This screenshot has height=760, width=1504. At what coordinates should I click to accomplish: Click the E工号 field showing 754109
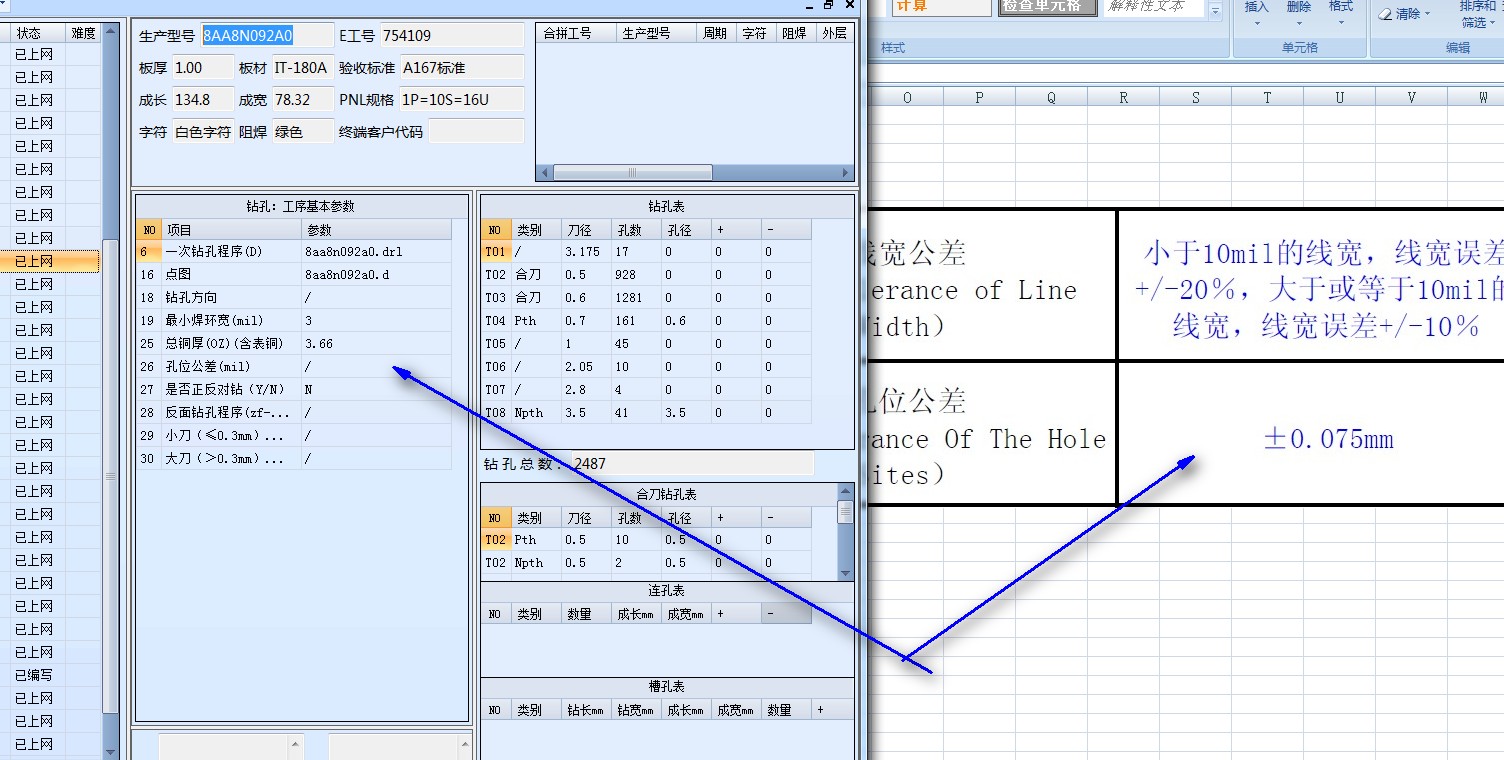(452, 35)
